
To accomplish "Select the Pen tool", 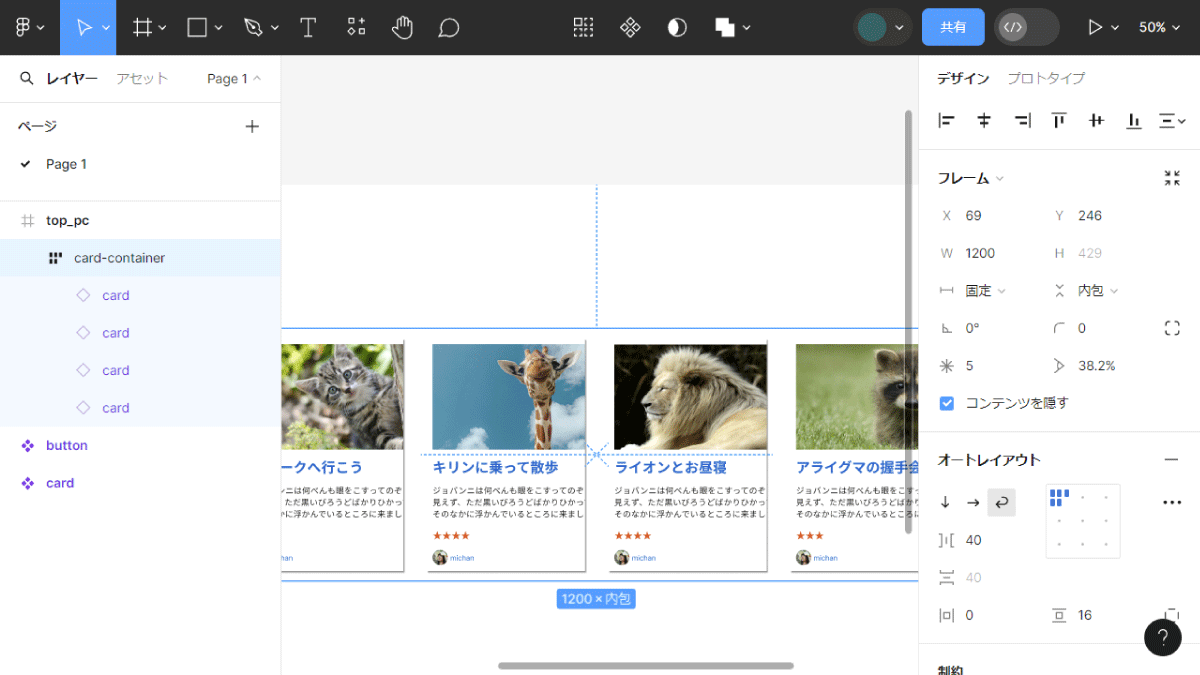I will point(253,27).
